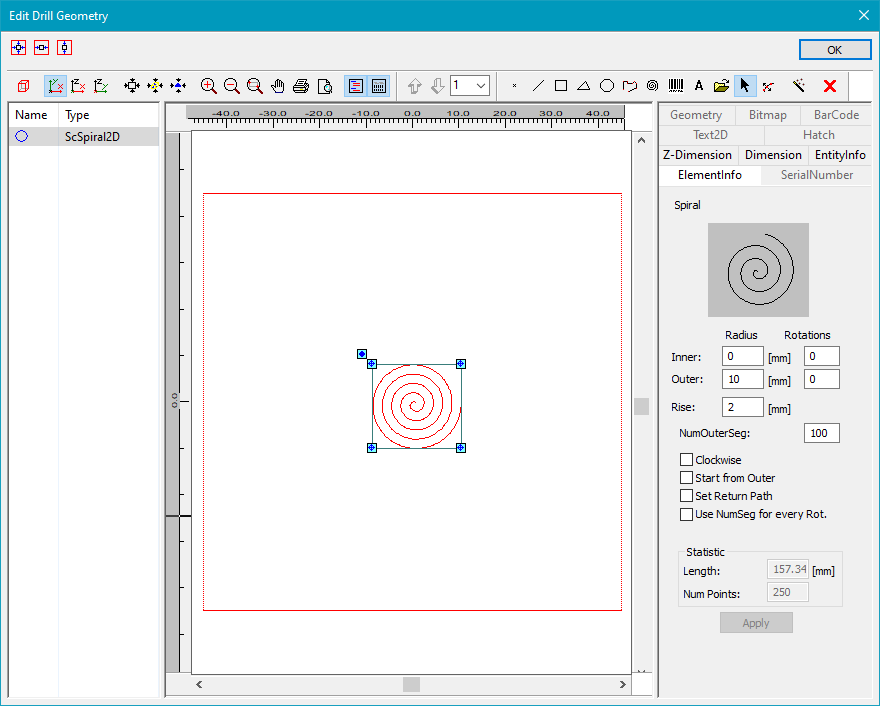Select the ScSpiral2D entry in list
Screen dimensions: 880x706
click(92, 137)
